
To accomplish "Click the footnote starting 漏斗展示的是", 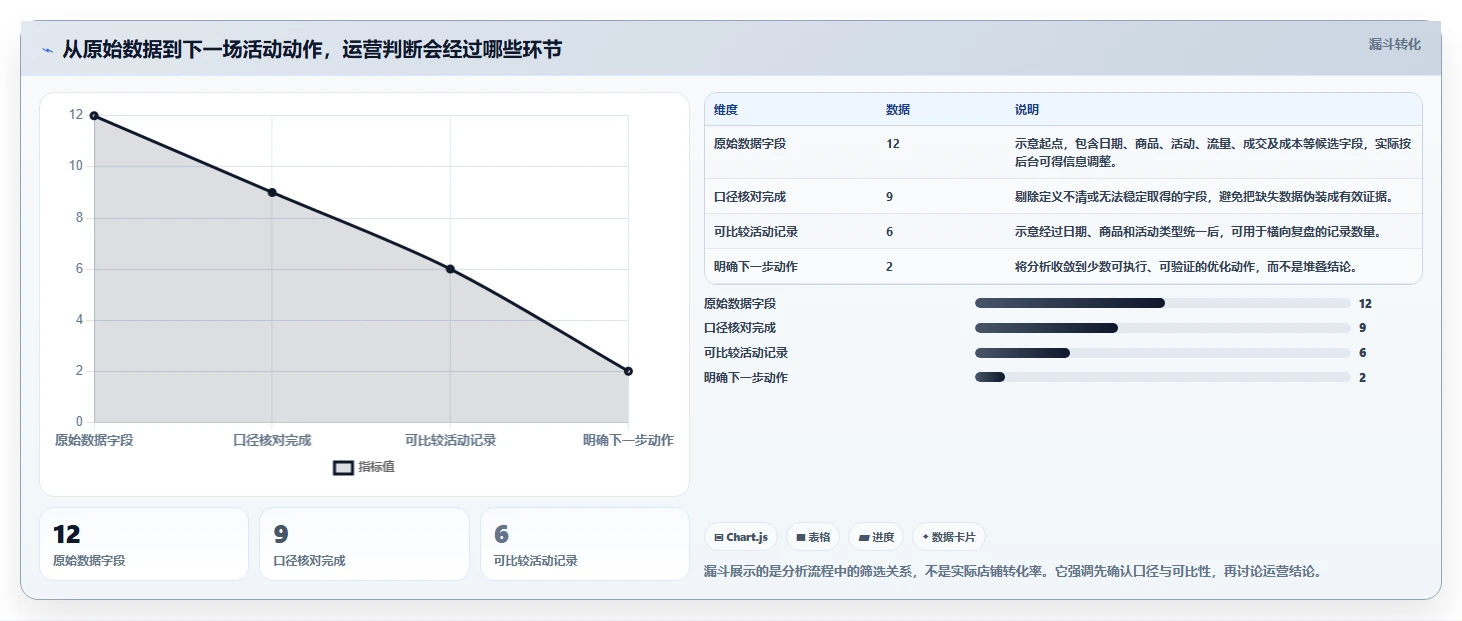I will [x=1013, y=572].
